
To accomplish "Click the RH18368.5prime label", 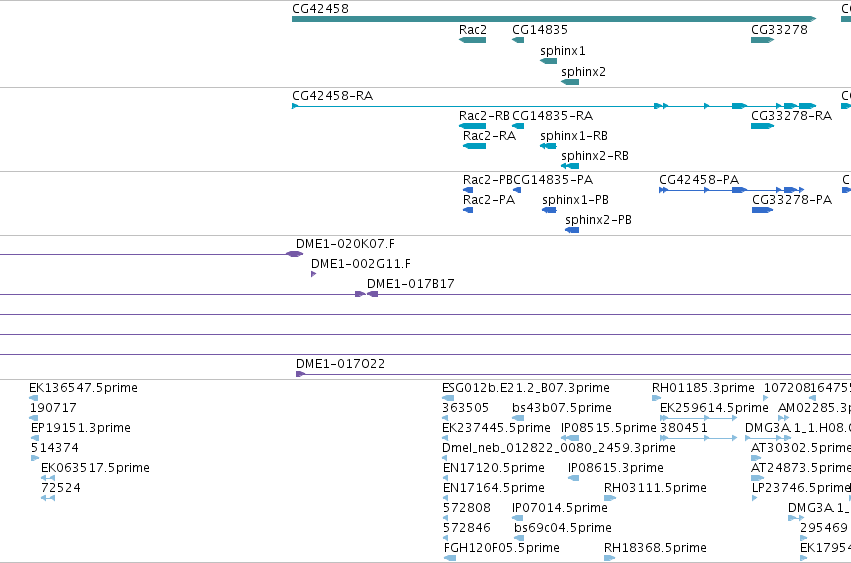I will [x=655, y=548].
